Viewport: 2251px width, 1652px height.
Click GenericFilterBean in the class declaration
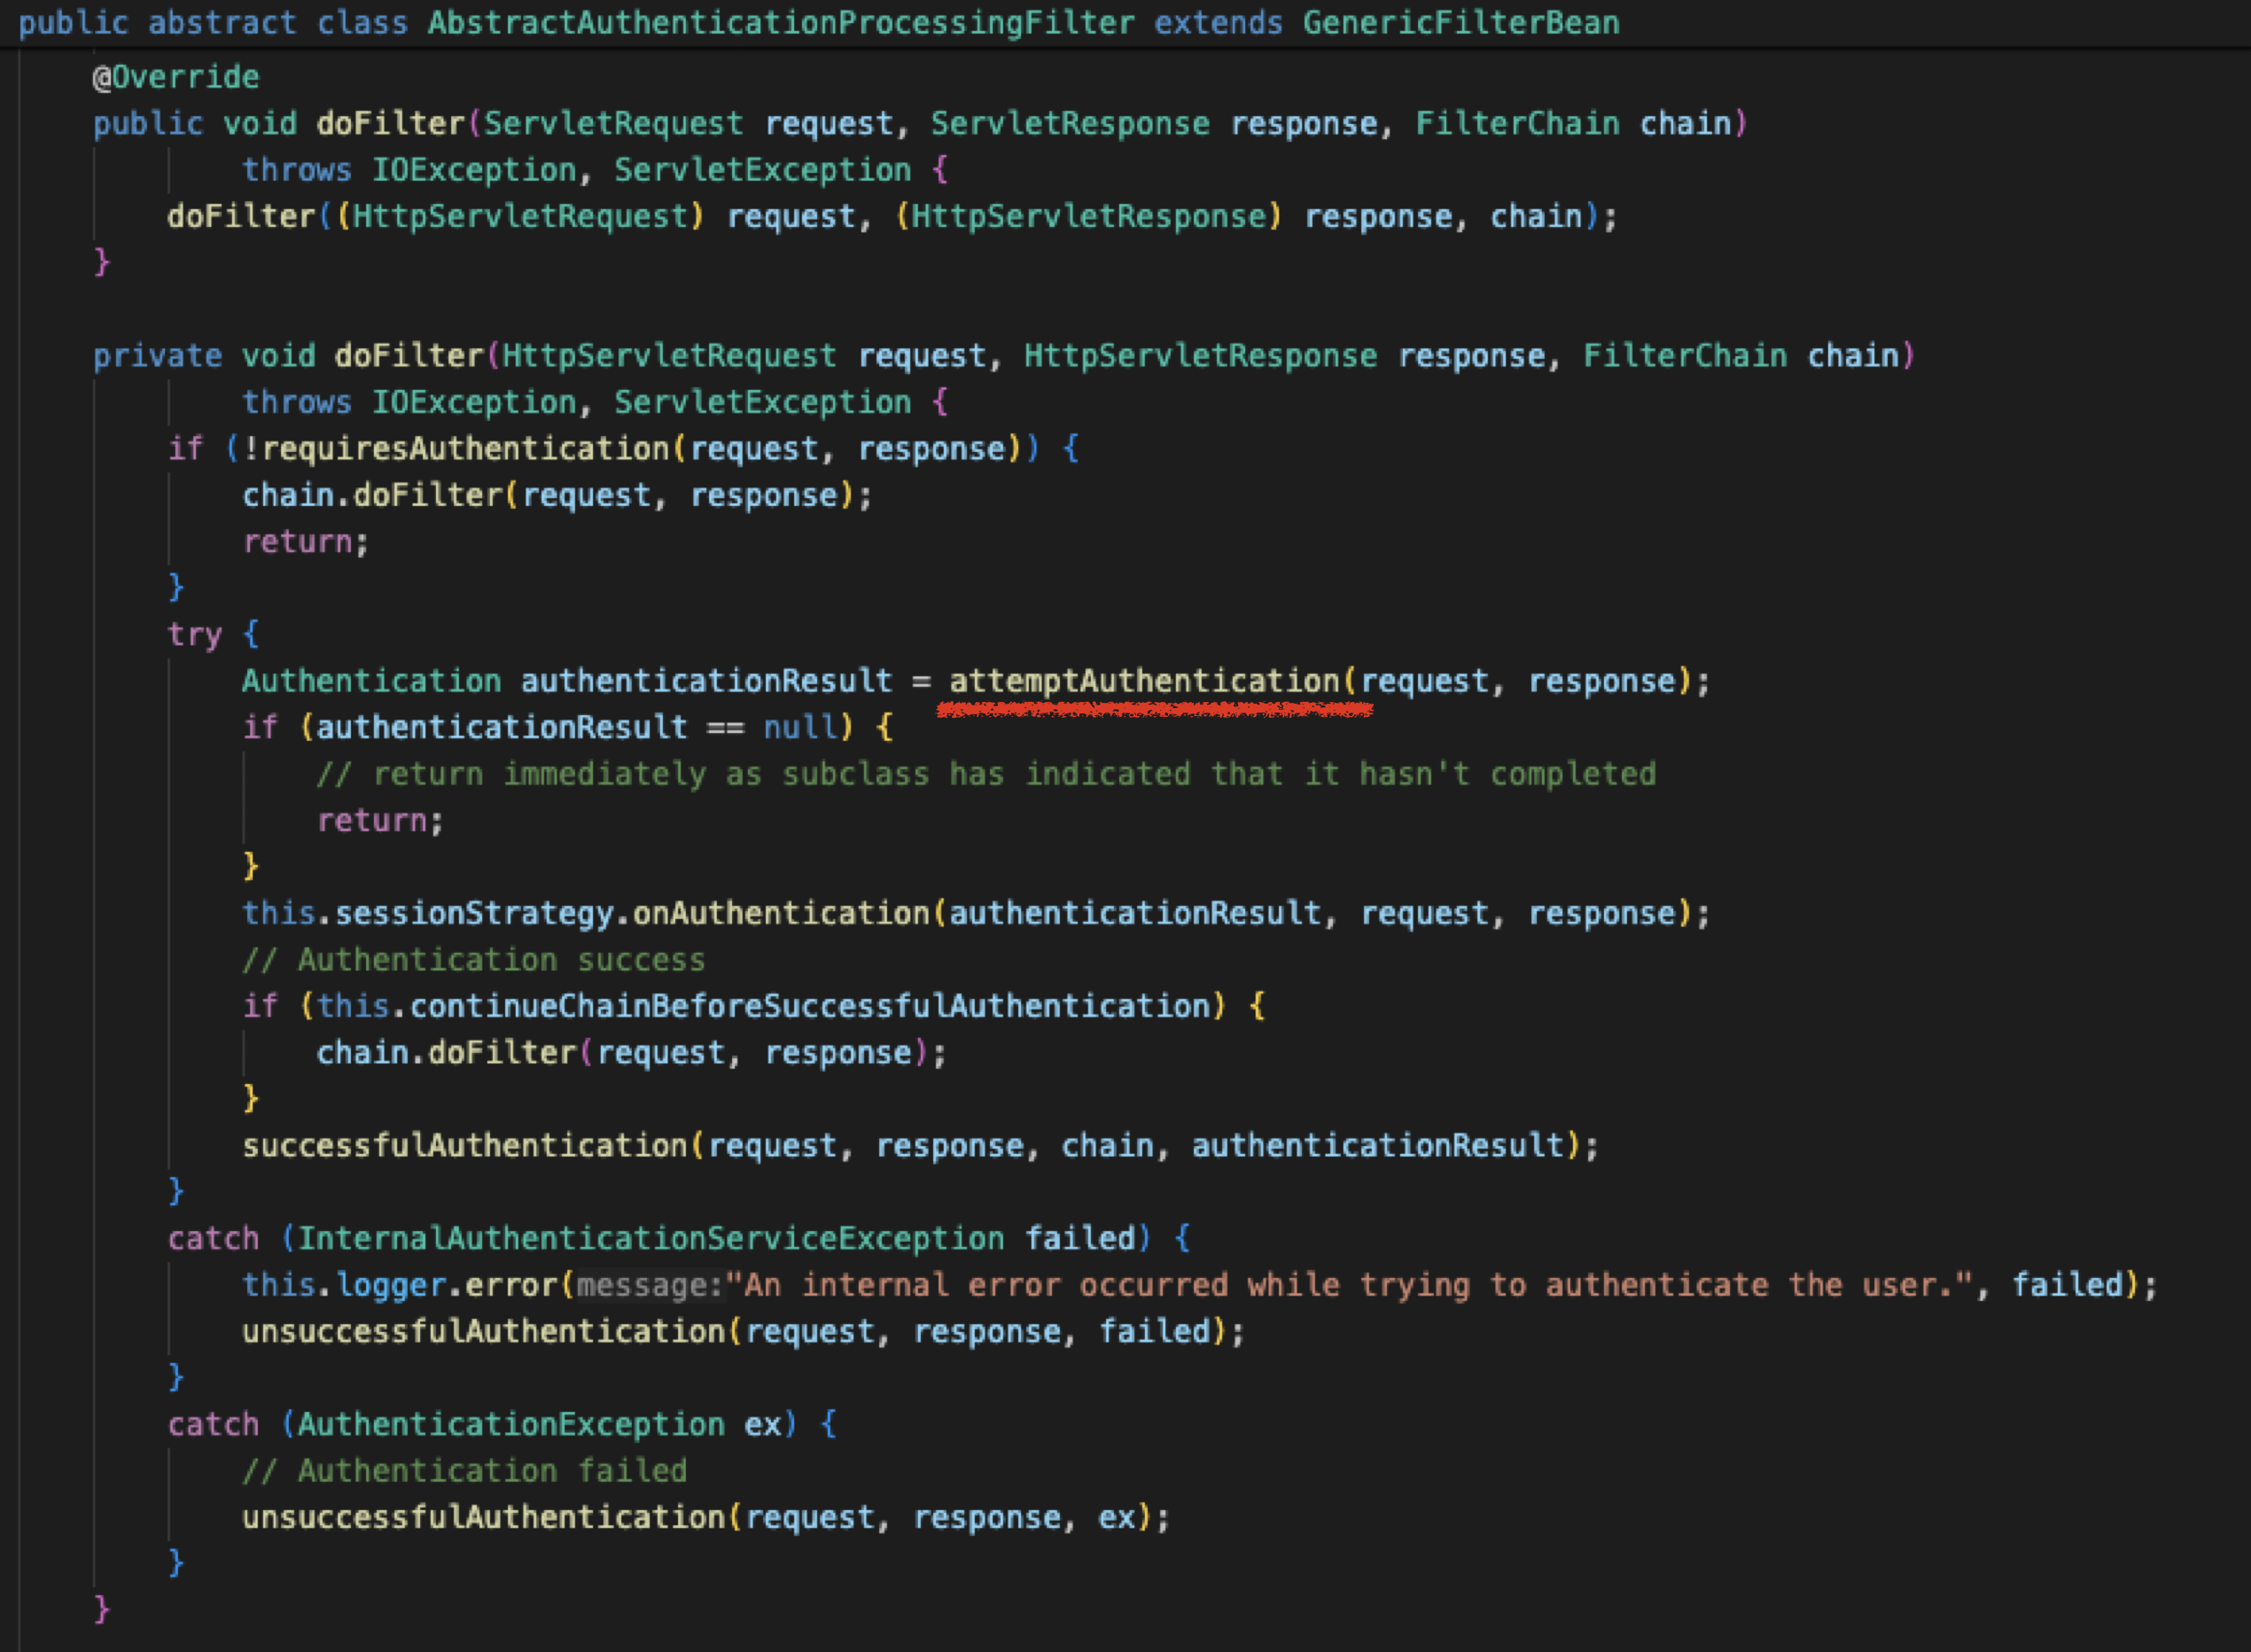1461,23
